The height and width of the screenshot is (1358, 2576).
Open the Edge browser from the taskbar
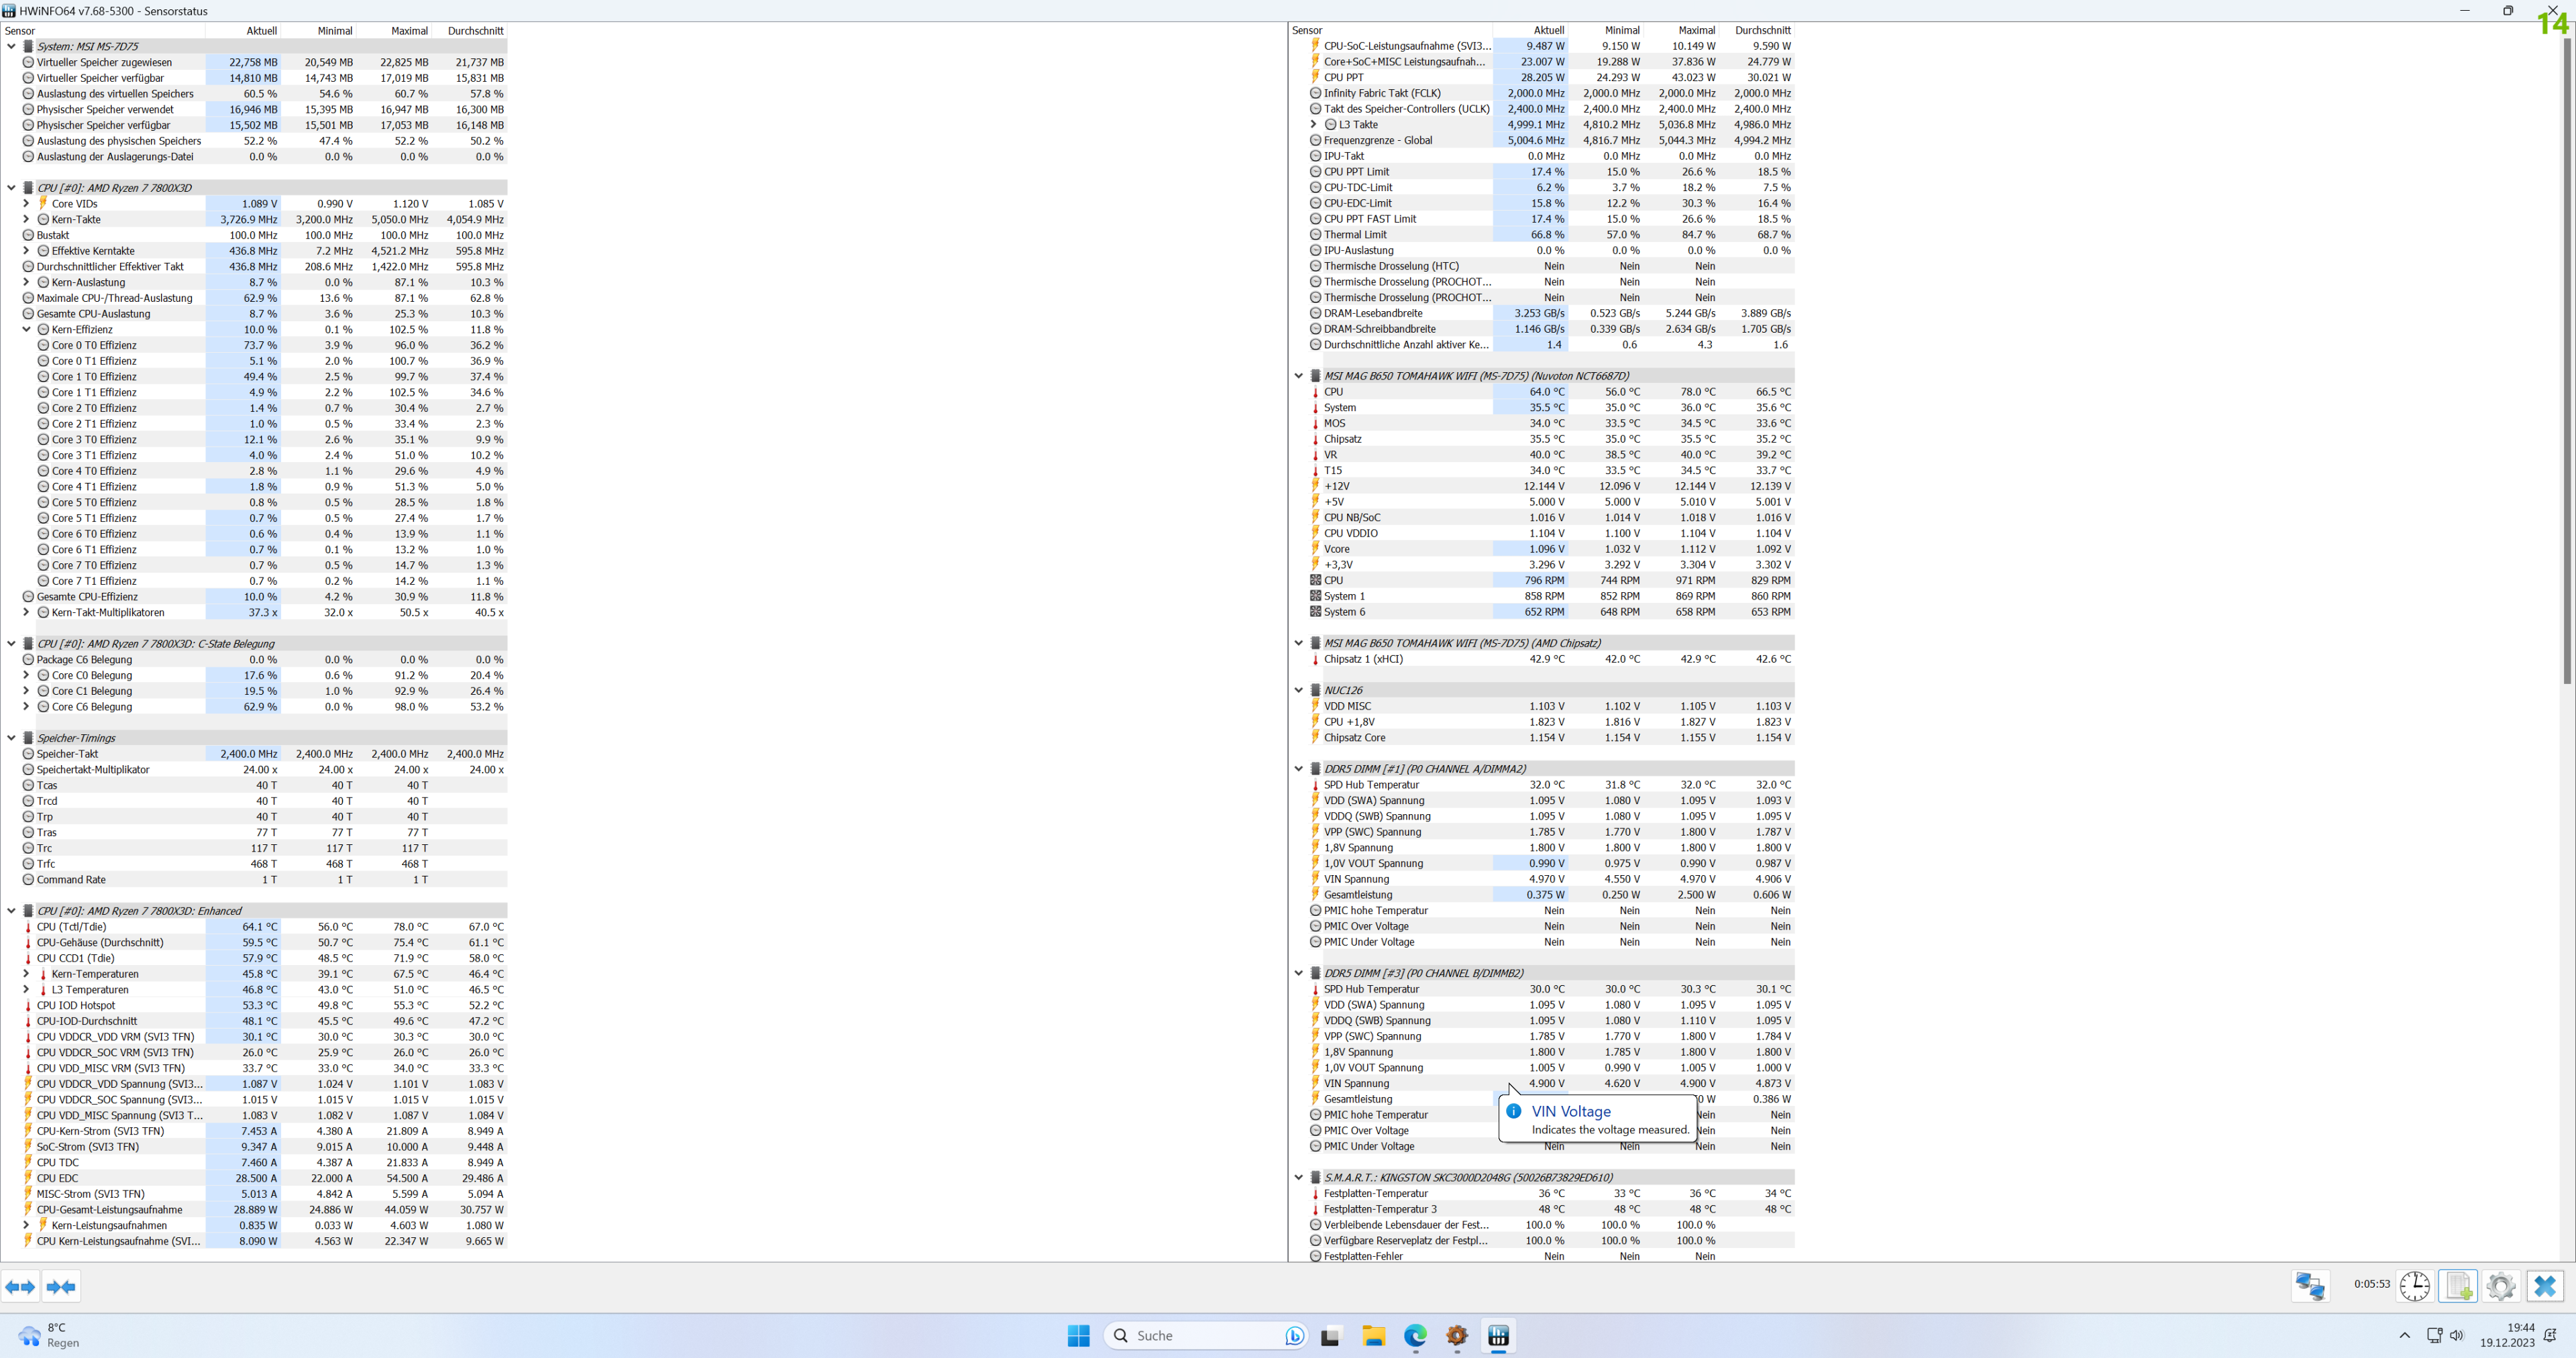click(1415, 1336)
